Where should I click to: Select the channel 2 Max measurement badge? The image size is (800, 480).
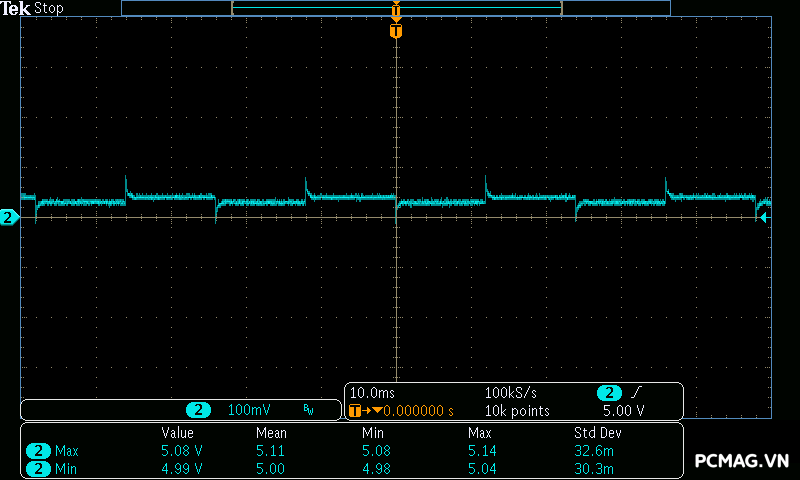pyautogui.click(x=40, y=451)
